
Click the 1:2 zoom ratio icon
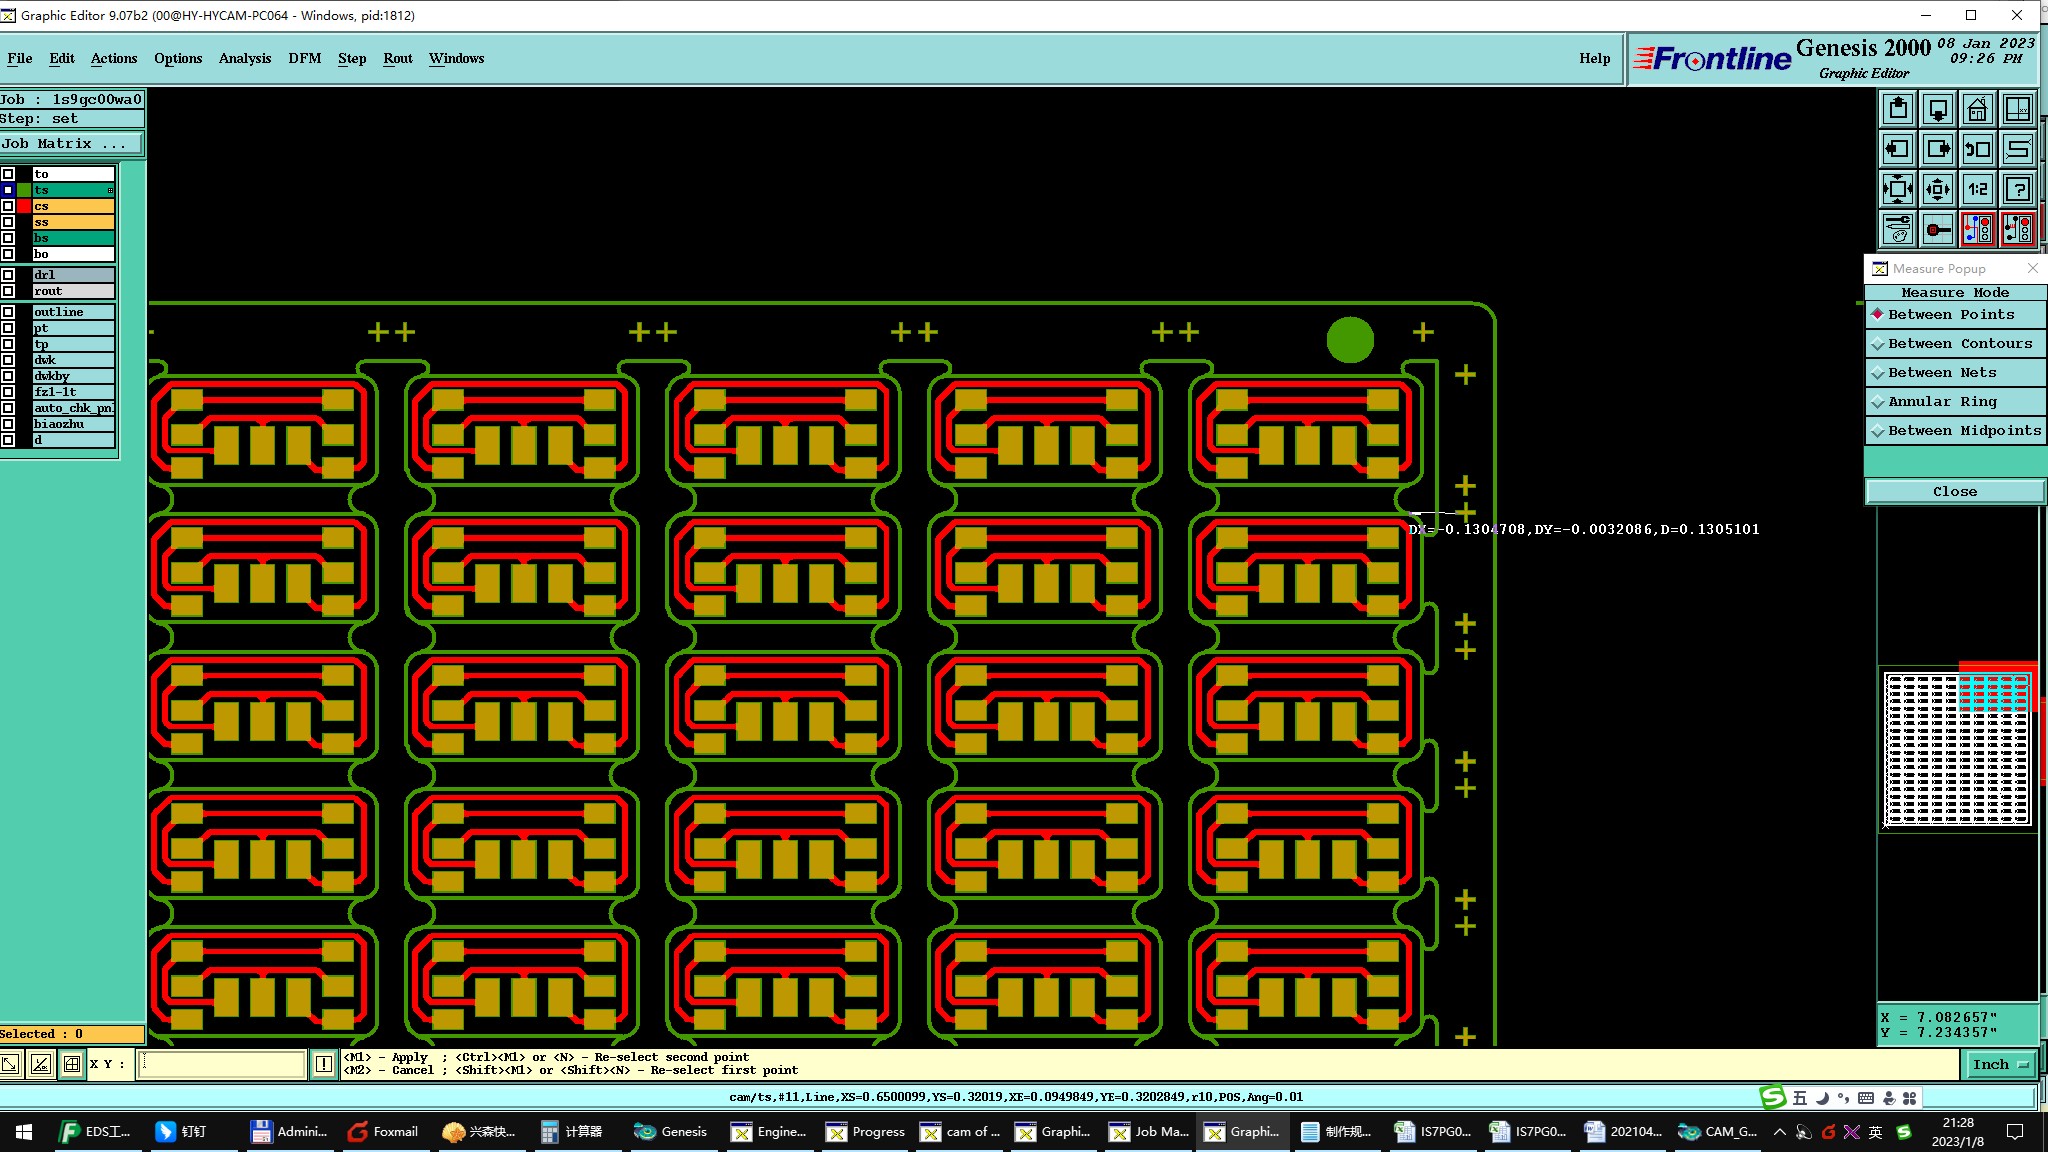coord(1977,189)
